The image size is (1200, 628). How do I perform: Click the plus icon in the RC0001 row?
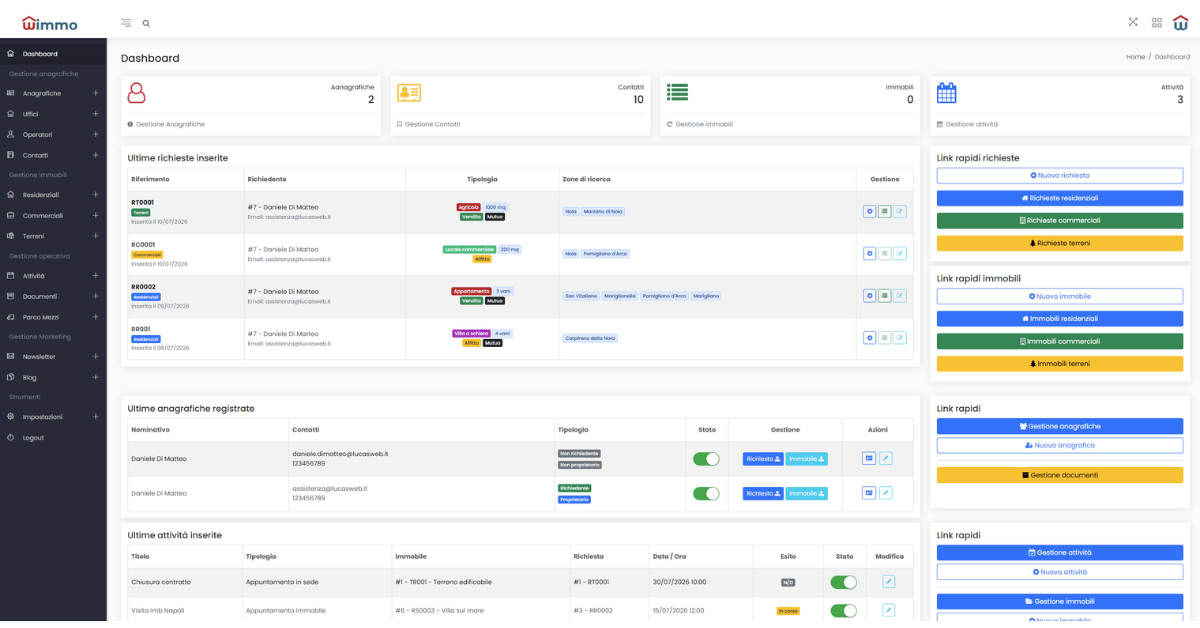coord(870,253)
